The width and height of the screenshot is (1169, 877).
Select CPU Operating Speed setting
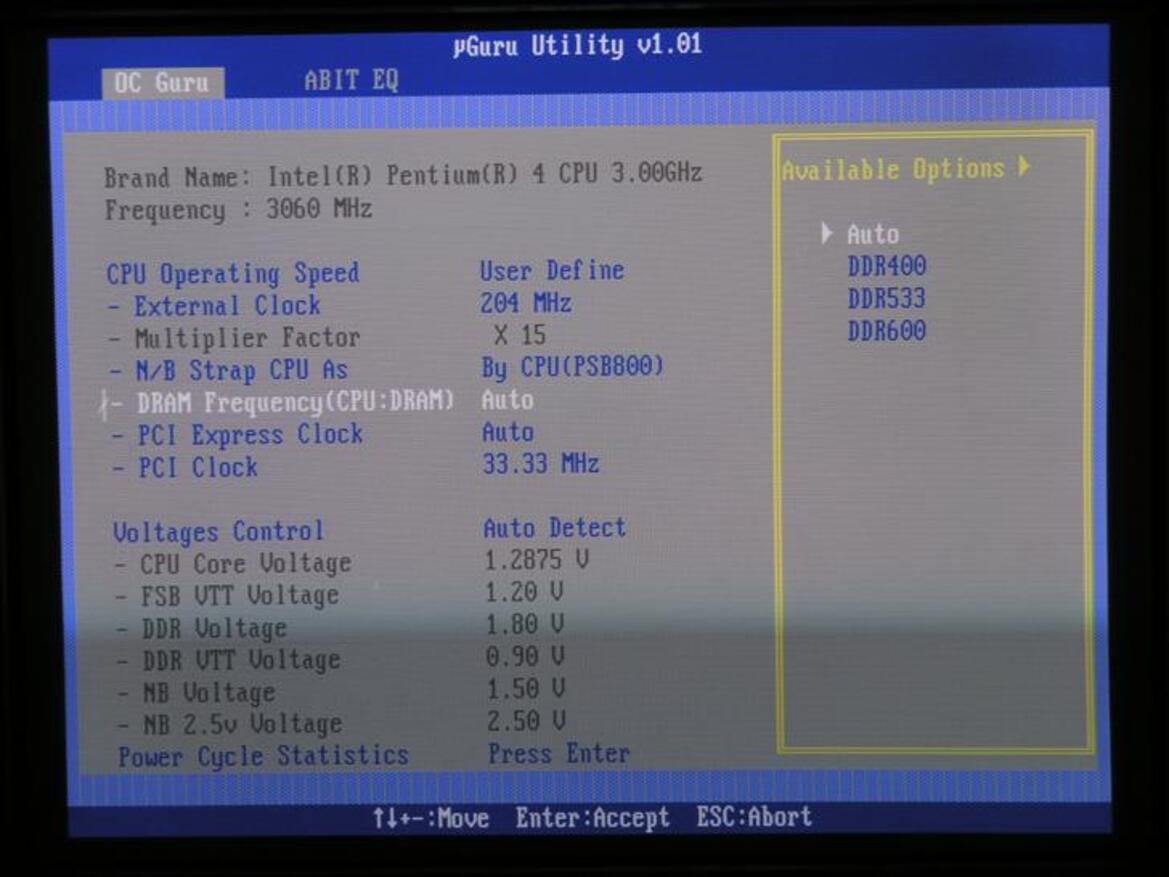point(233,274)
